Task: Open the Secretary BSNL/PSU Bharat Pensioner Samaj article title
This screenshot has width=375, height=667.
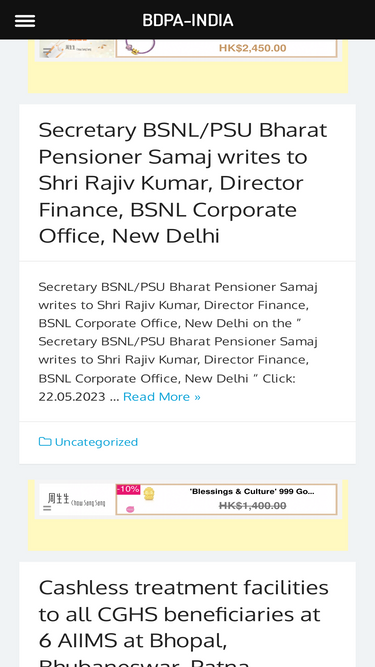Action: 183,183
